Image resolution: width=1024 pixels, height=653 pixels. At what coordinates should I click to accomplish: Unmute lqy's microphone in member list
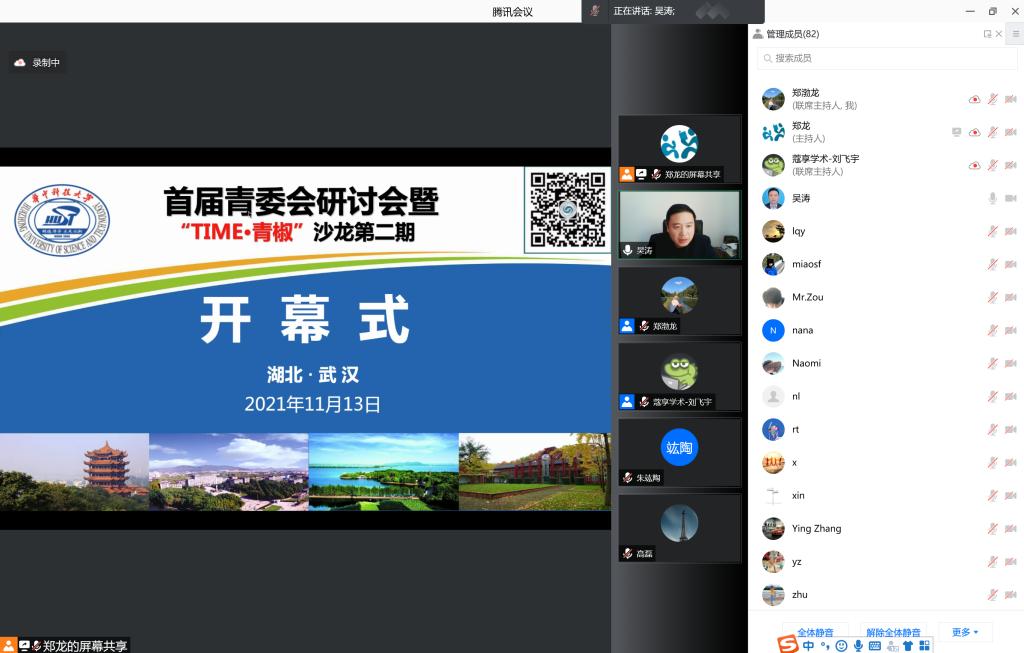(x=992, y=231)
